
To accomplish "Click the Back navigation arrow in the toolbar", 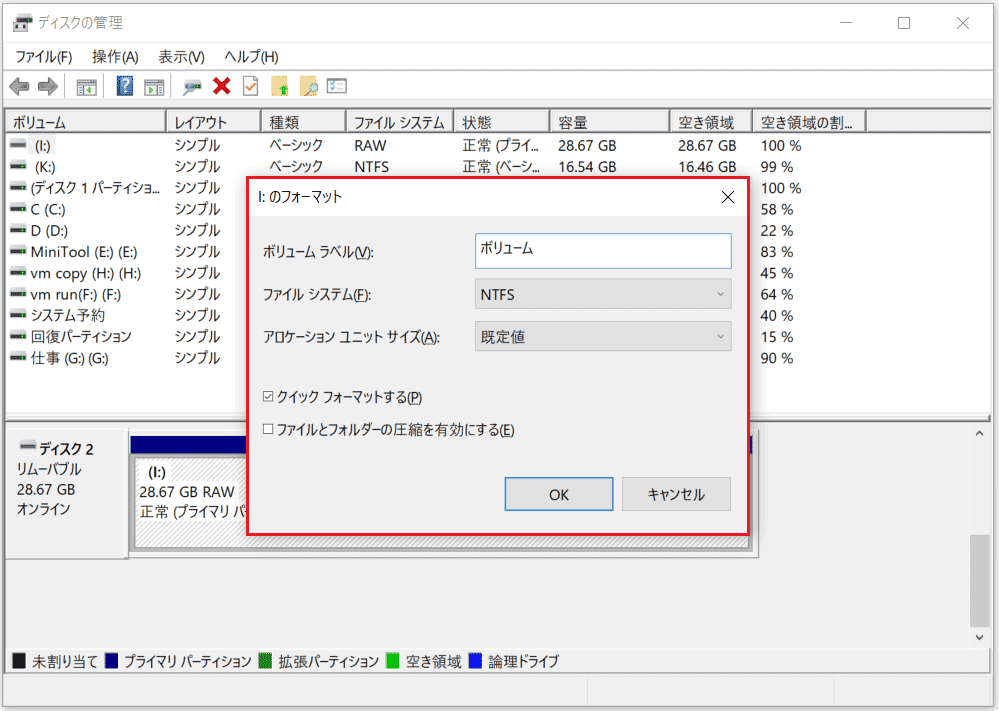I will (20, 86).
